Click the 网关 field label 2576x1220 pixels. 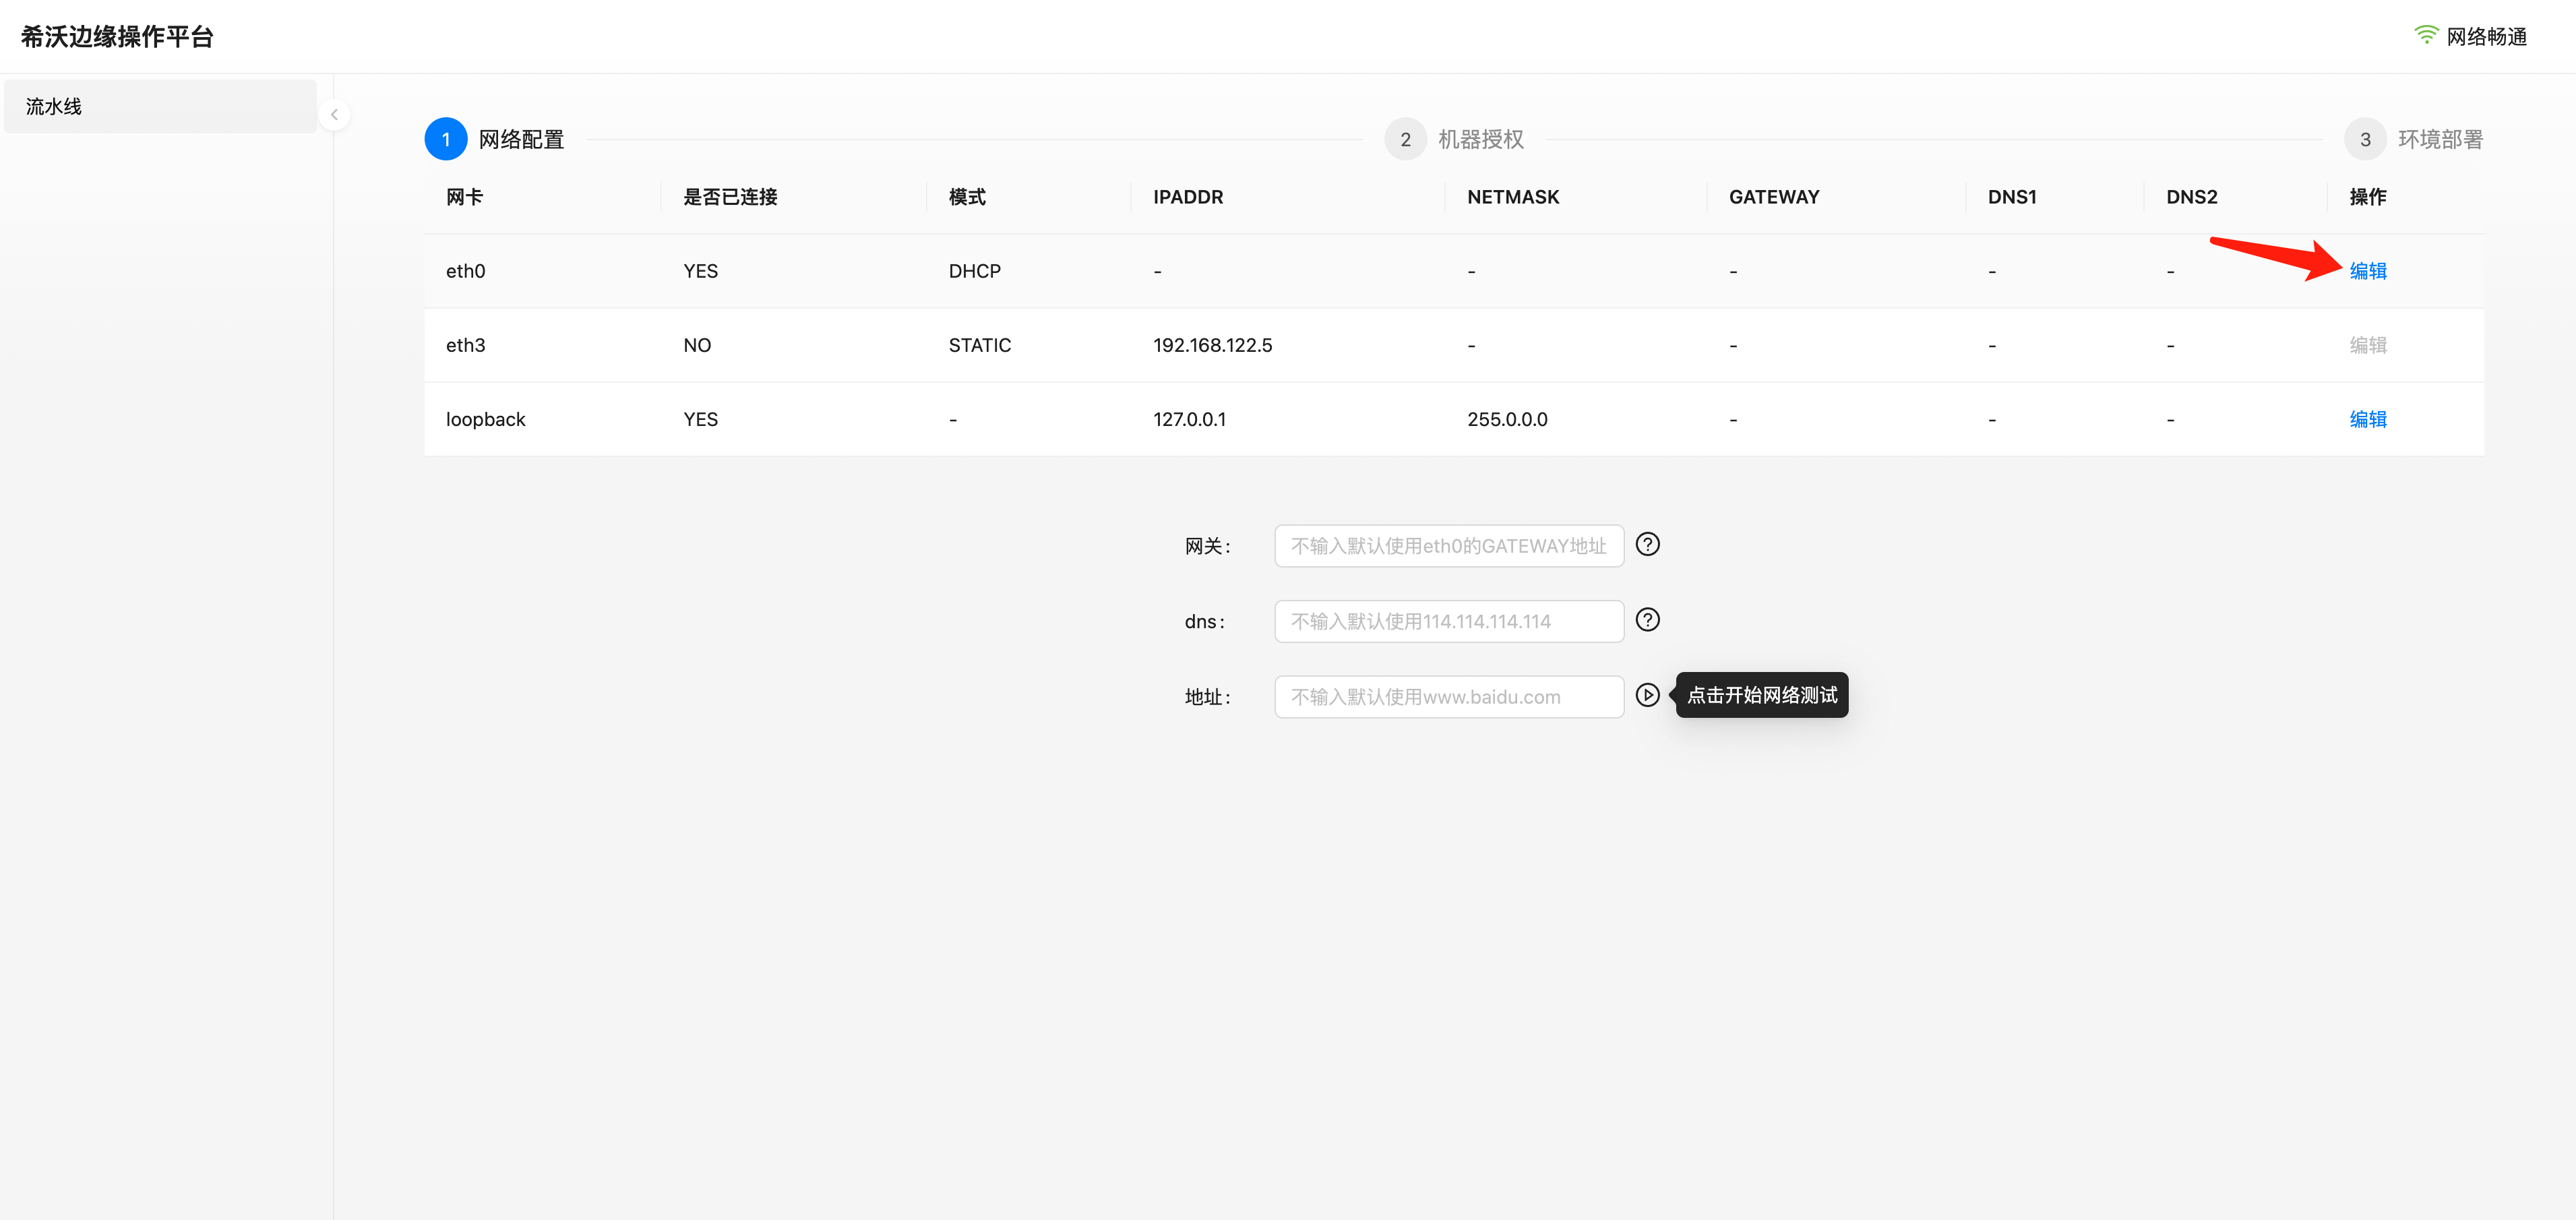tap(1207, 546)
